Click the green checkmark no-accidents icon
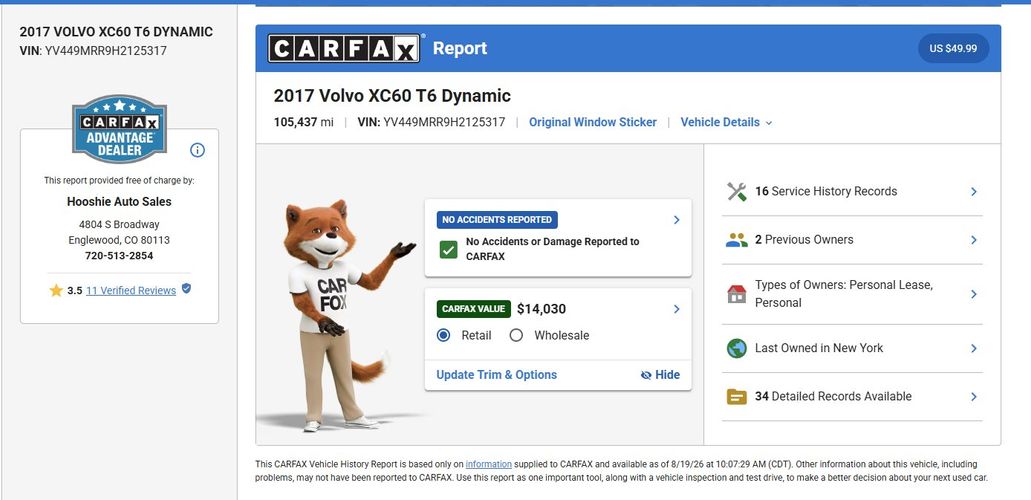The width and height of the screenshot is (1031, 500). pos(448,249)
